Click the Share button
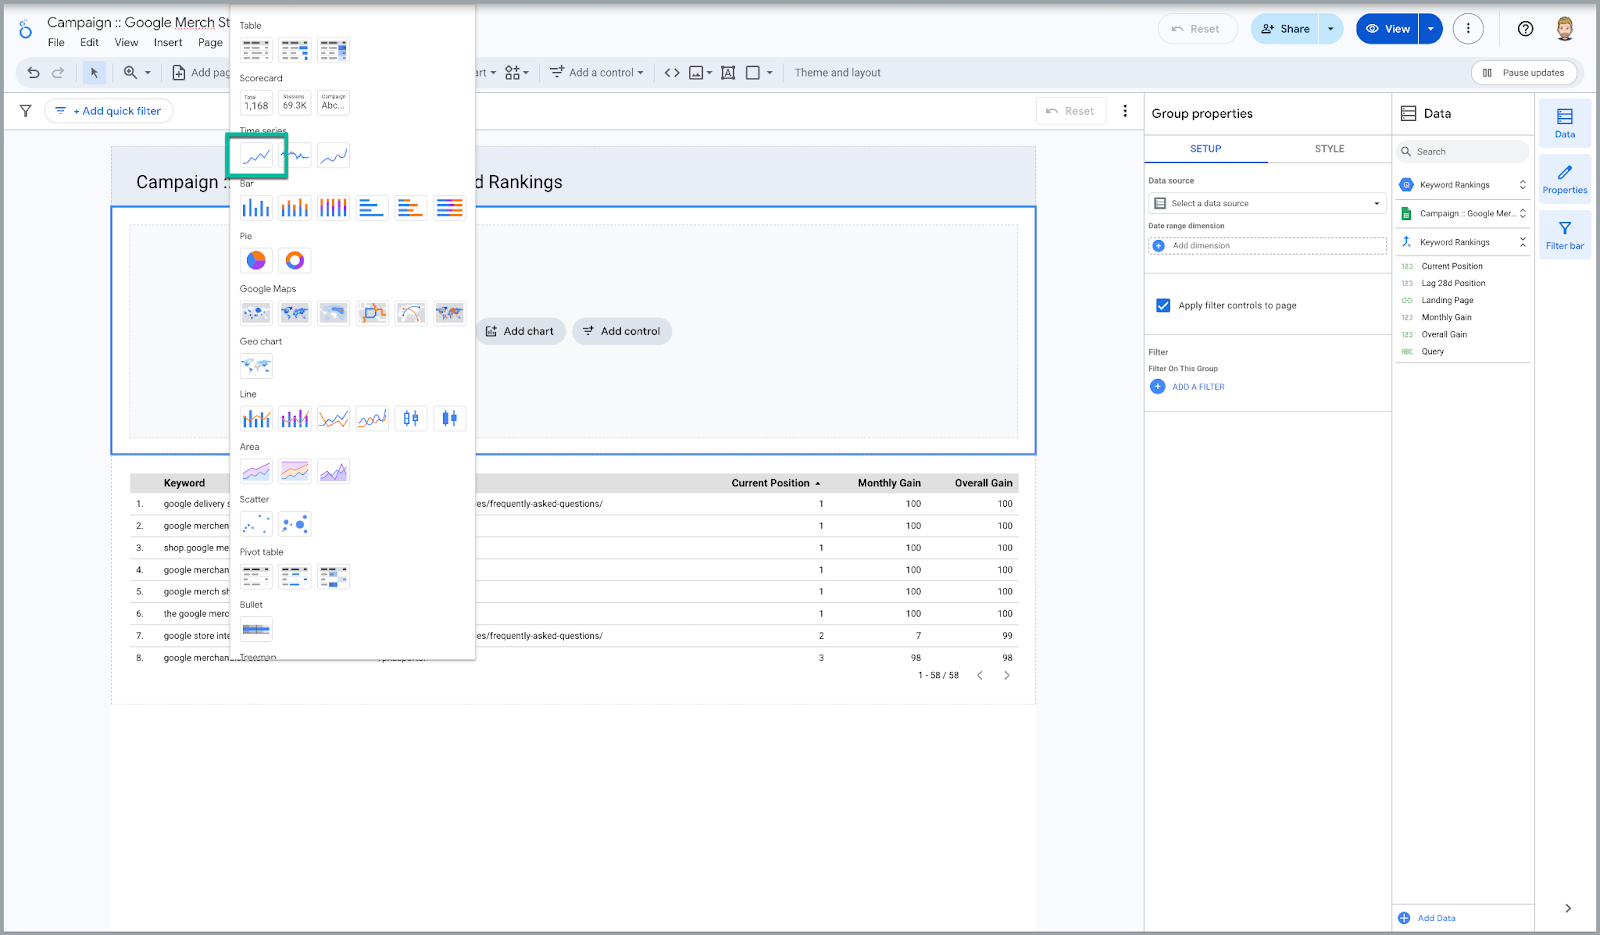The width and height of the screenshot is (1600, 935). (x=1286, y=29)
